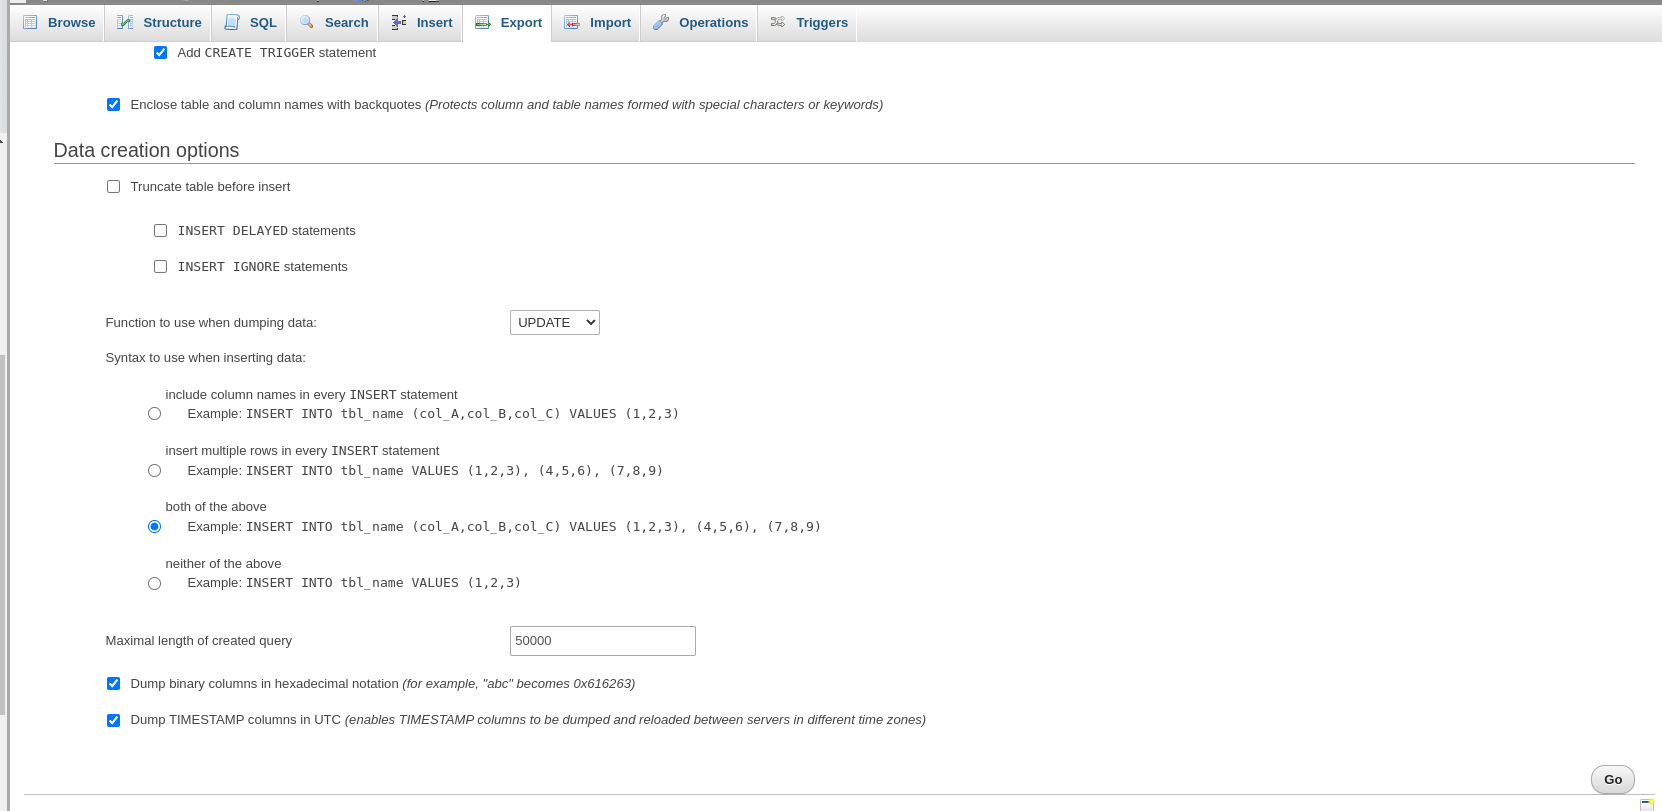
Task: Enable Truncate table before insert
Action: tap(113, 187)
